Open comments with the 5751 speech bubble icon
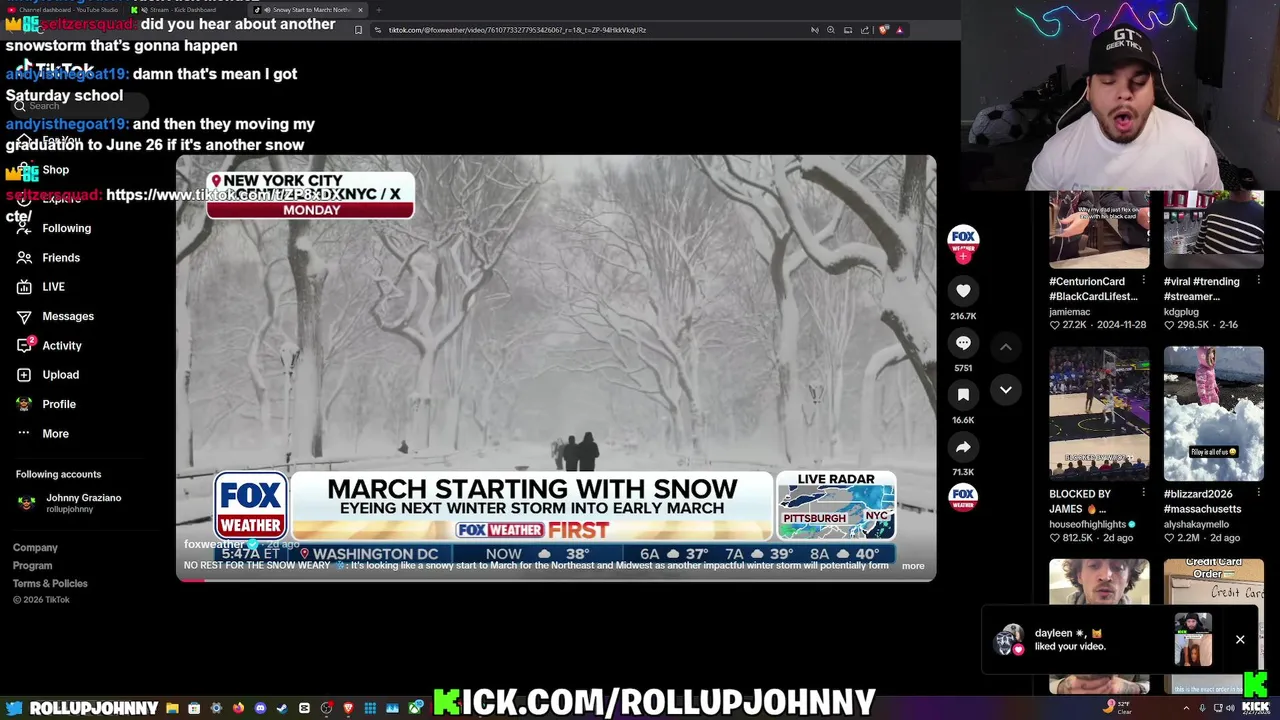This screenshot has width=1280, height=720. pyautogui.click(x=963, y=343)
